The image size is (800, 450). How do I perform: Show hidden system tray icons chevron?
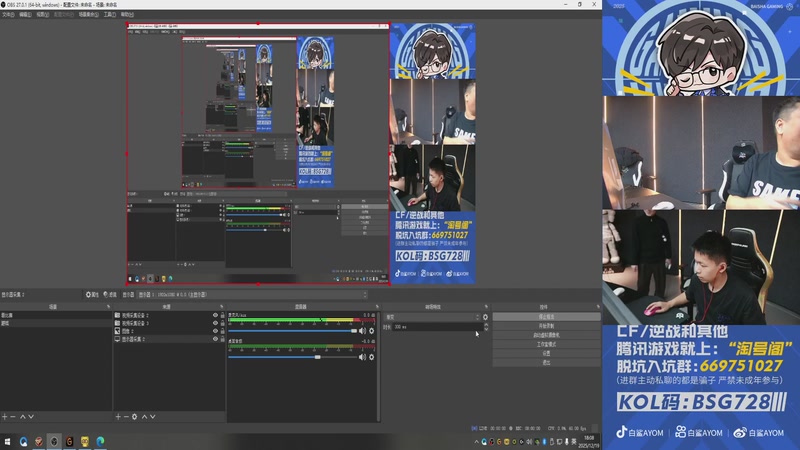pos(477,442)
